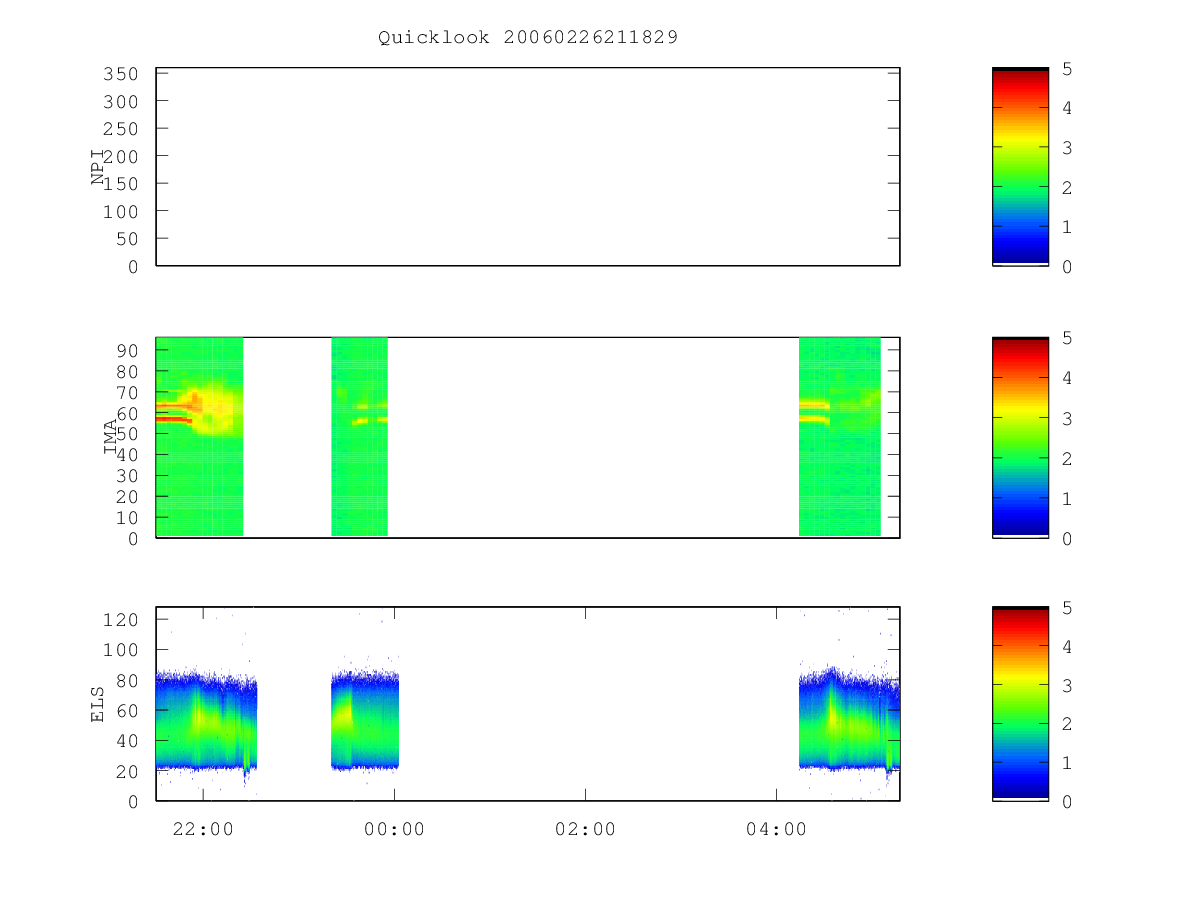This screenshot has width=1200, height=900.
Task: Click the 100 tick on ELS axis
Action: [x=120, y=650]
